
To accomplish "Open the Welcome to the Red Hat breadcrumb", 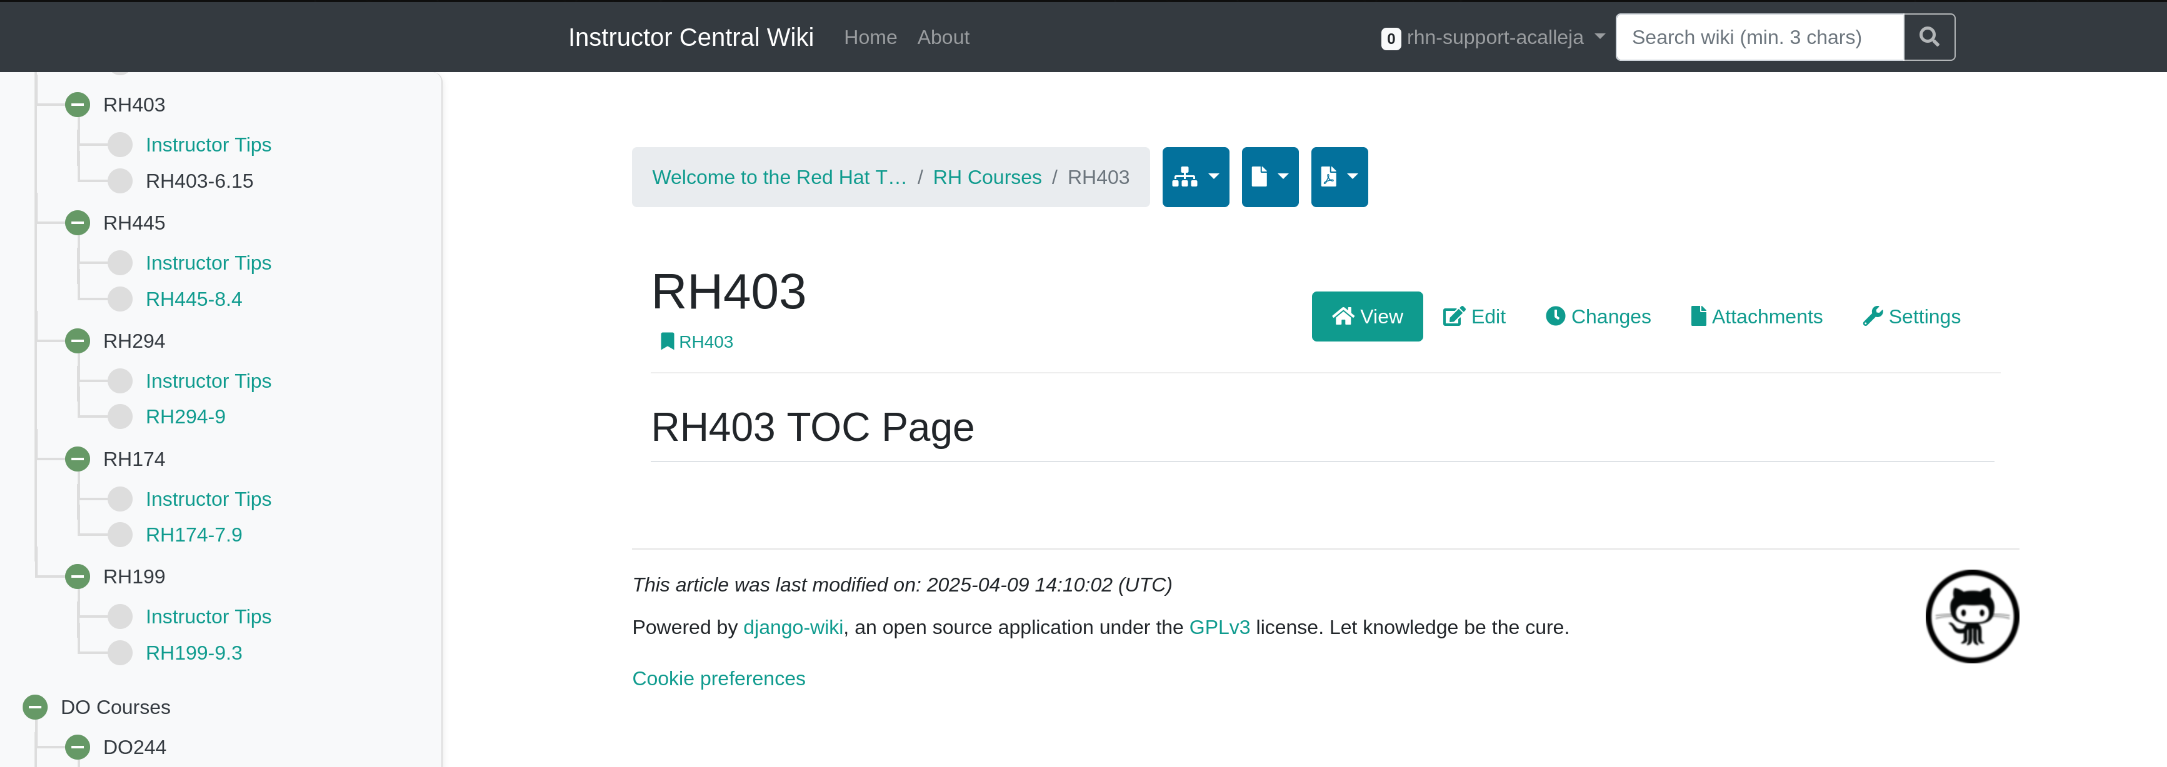I will tap(779, 177).
